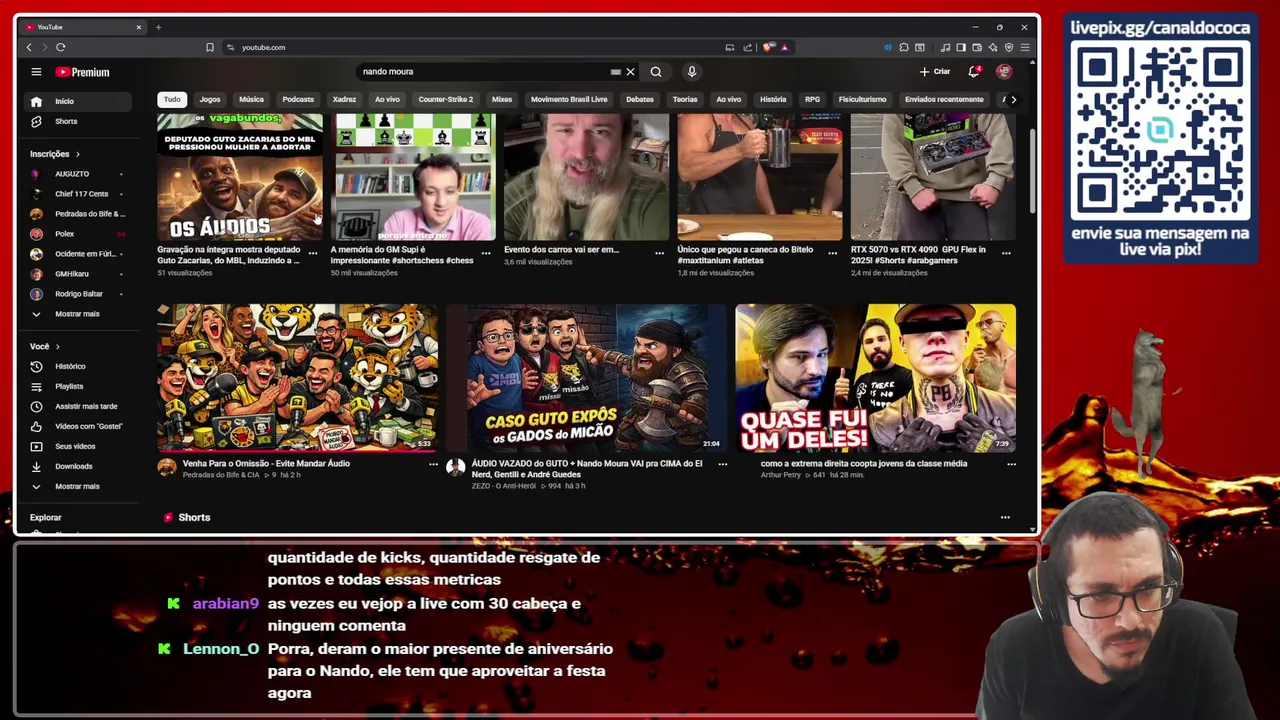Select the Movimento Brasil Livre chip
The image size is (1280, 720).
pyautogui.click(x=569, y=99)
